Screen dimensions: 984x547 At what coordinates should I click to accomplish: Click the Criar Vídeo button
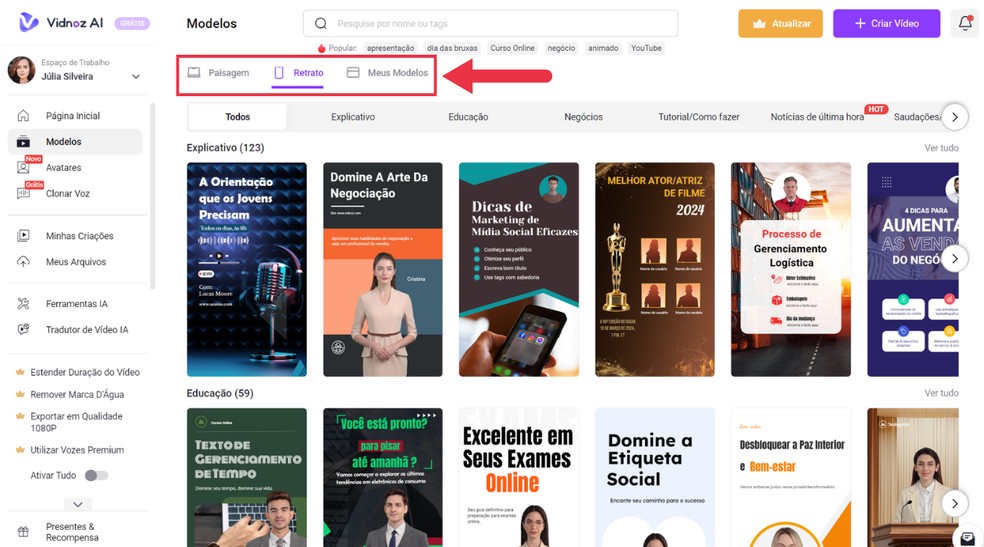(x=886, y=23)
